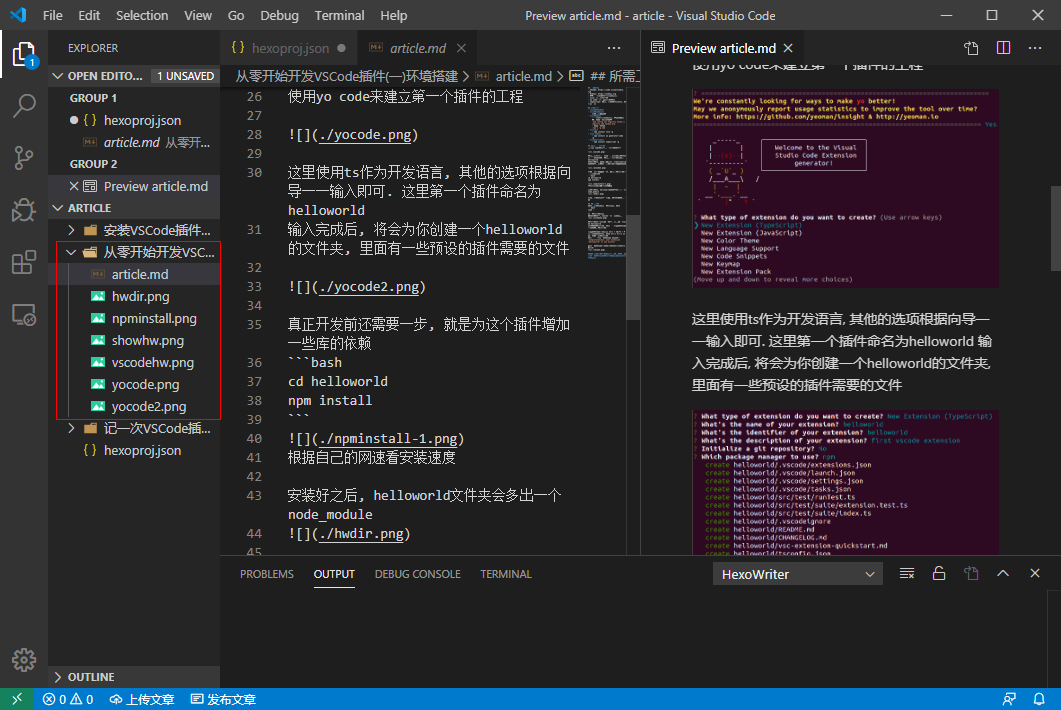Expand the 安装VSCode插件 folder
This screenshot has width=1061, height=710.
coord(134,230)
